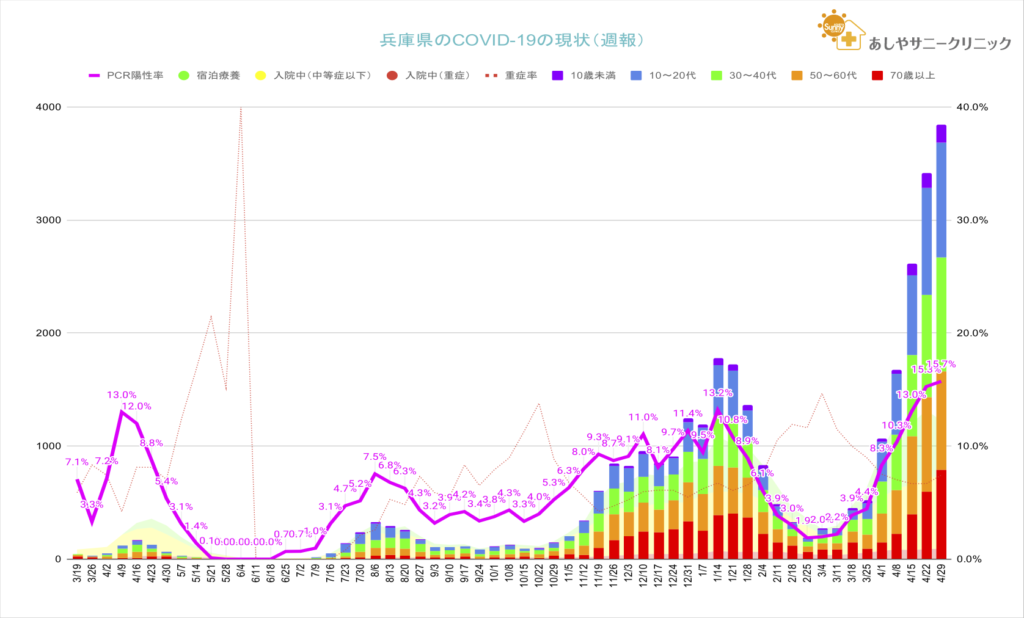Image resolution: width=1024 pixels, height=618 pixels.
Task: Select the 70歳以上 red legend swatch
Action: point(877,75)
